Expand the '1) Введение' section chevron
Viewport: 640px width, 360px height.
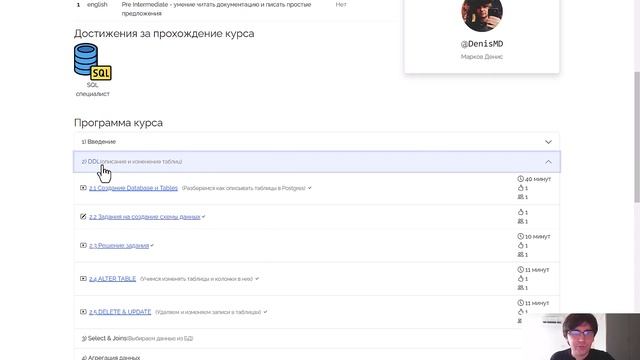548,142
